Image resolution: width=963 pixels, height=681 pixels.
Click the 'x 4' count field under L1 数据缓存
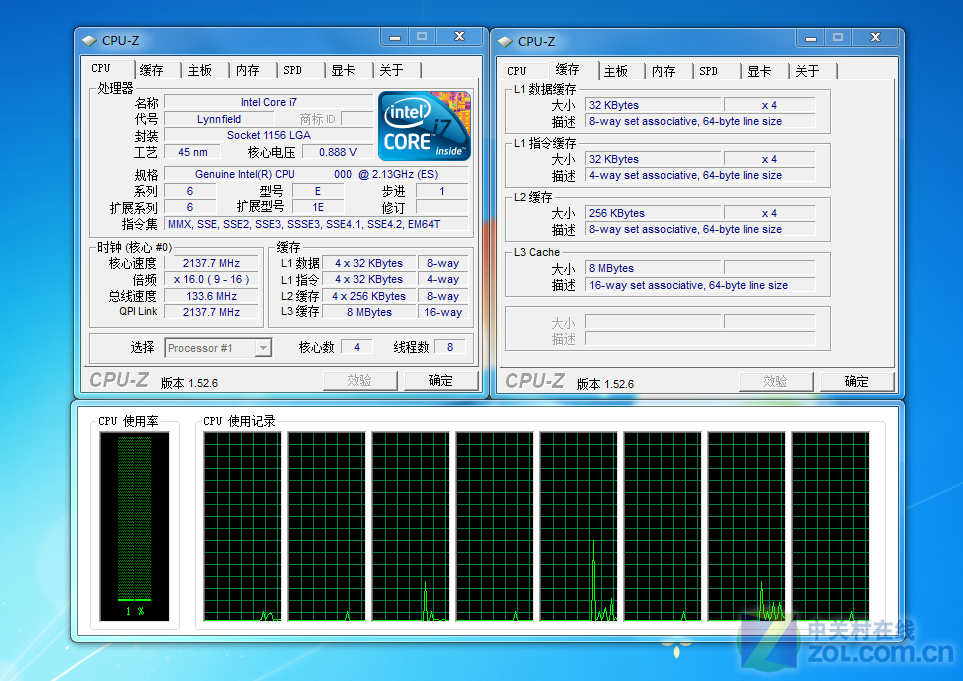(770, 105)
